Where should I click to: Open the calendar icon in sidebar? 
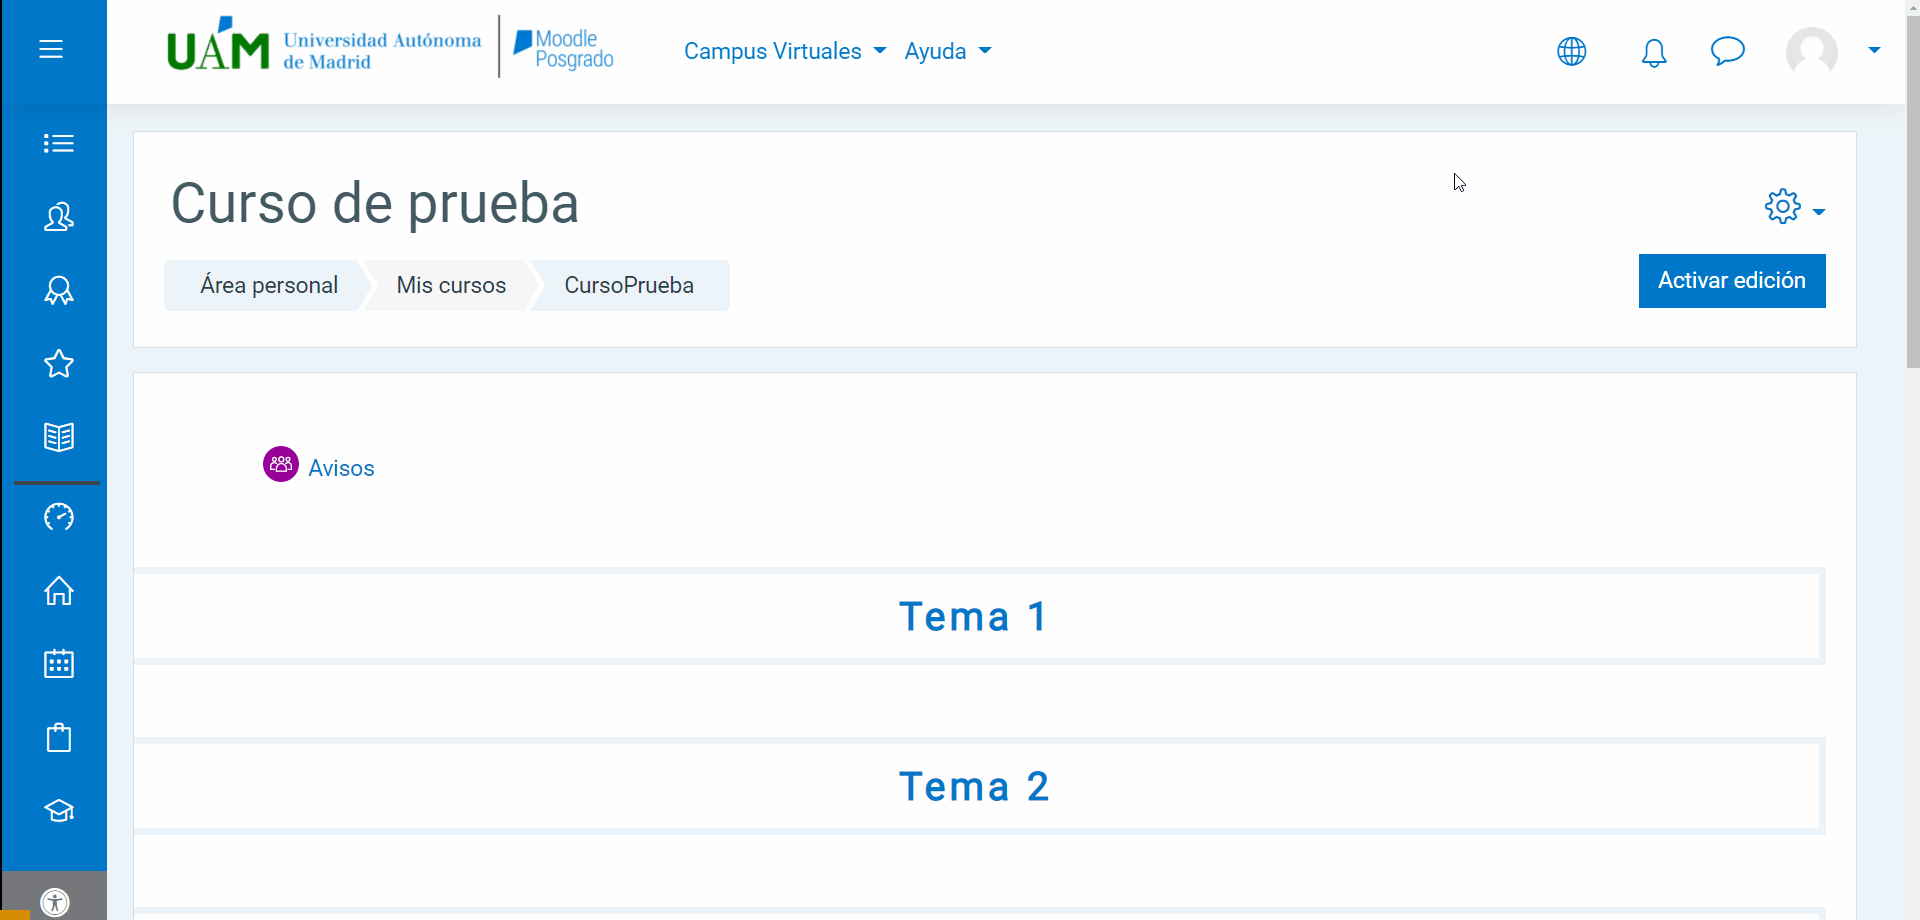click(x=59, y=664)
